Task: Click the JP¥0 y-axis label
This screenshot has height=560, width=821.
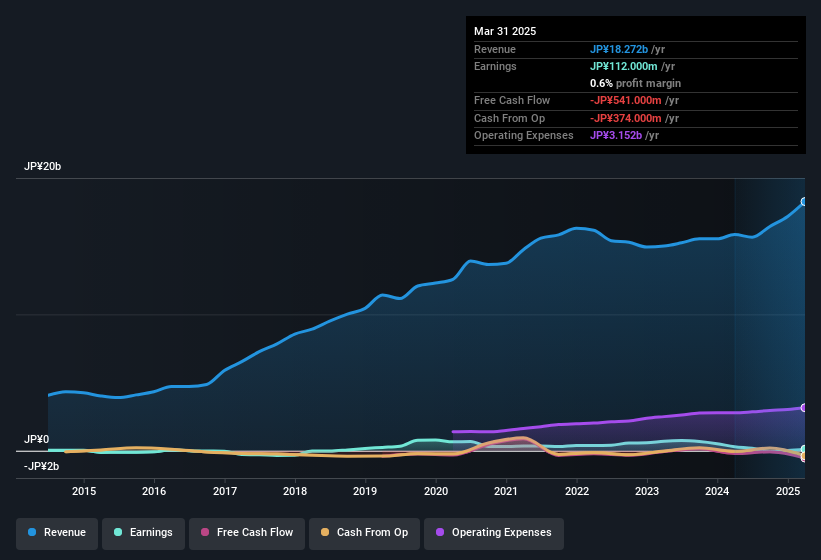Action: (x=37, y=440)
